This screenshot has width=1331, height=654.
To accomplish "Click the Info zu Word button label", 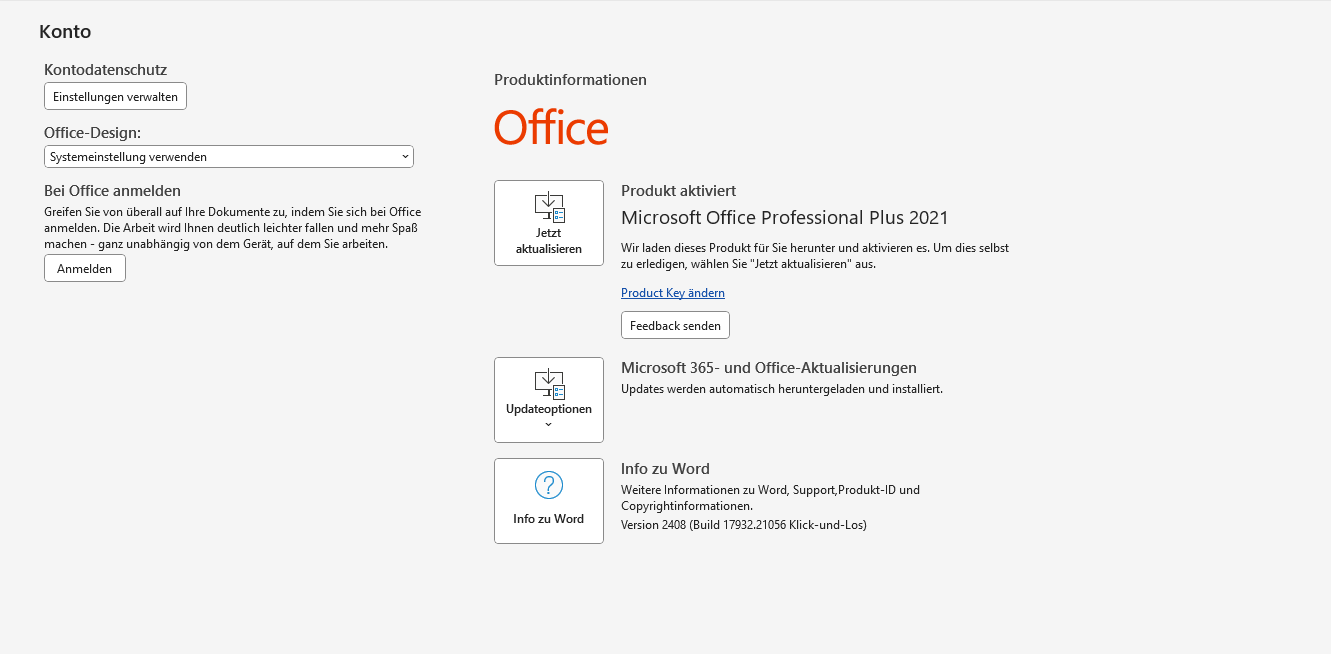I will coord(549,519).
